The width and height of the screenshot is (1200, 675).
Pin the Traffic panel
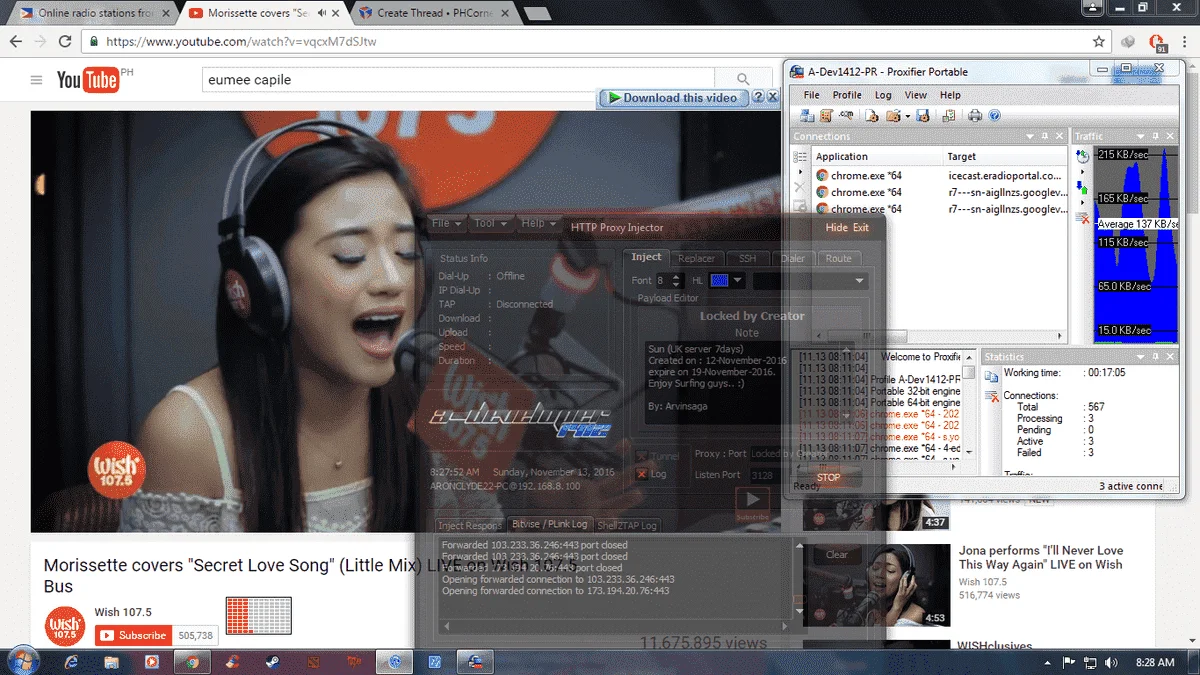click(x=1158, y=136)
